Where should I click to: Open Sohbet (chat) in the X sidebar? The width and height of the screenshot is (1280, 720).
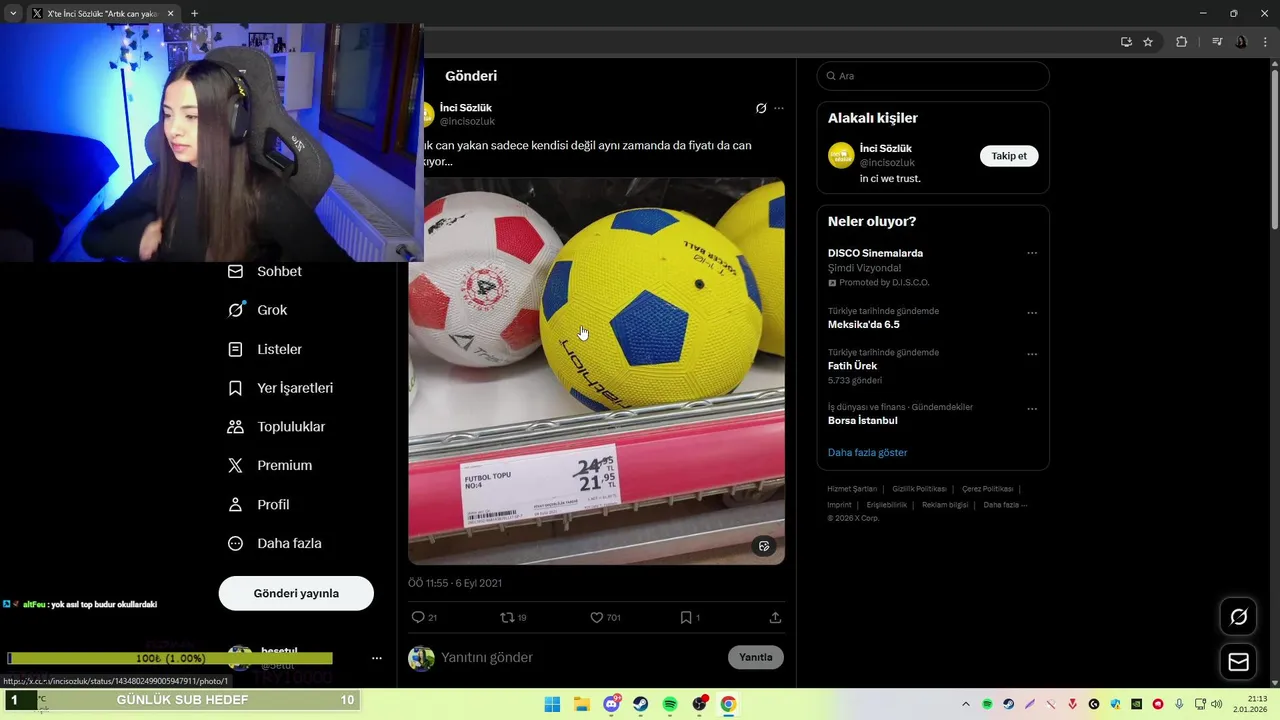(279, 271)
